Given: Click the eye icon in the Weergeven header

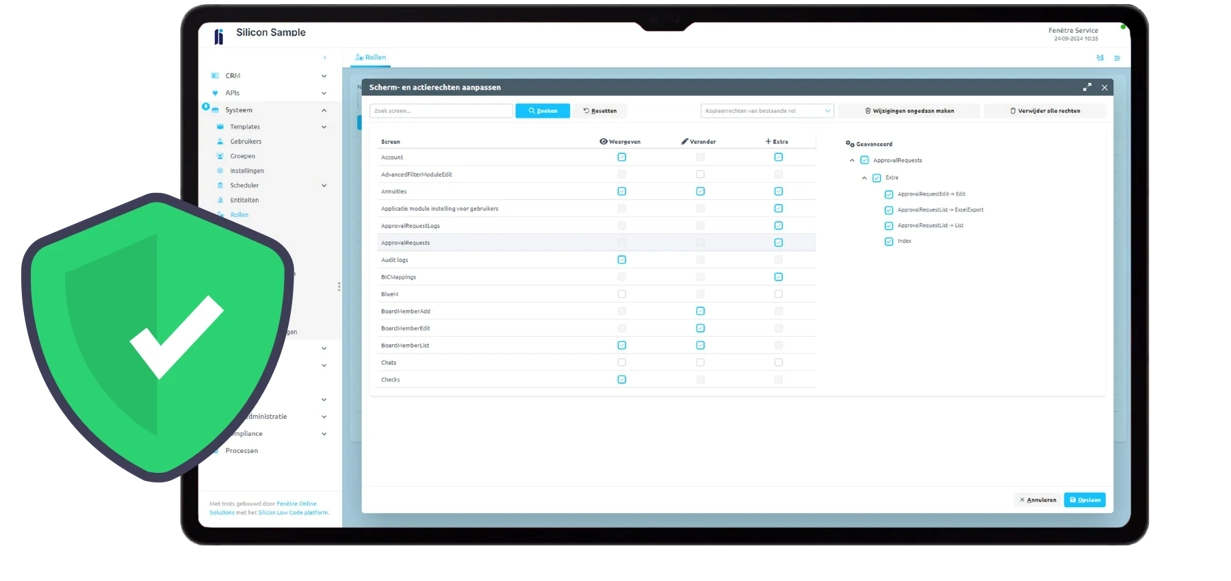Looking at the screenshot, I should [x=603, y=142].
